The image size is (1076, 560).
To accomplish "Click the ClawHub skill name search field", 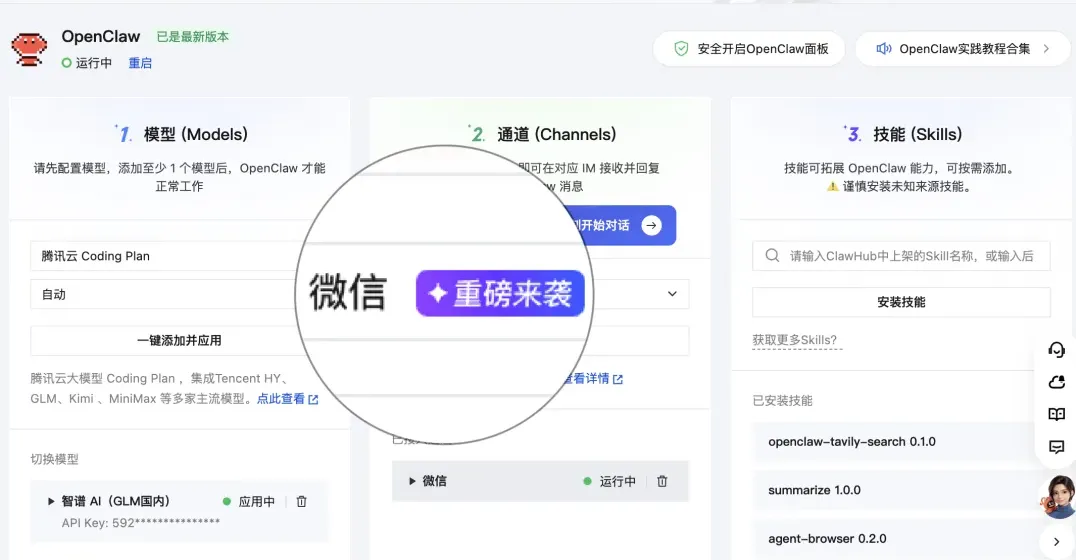I will pos(901,256).
